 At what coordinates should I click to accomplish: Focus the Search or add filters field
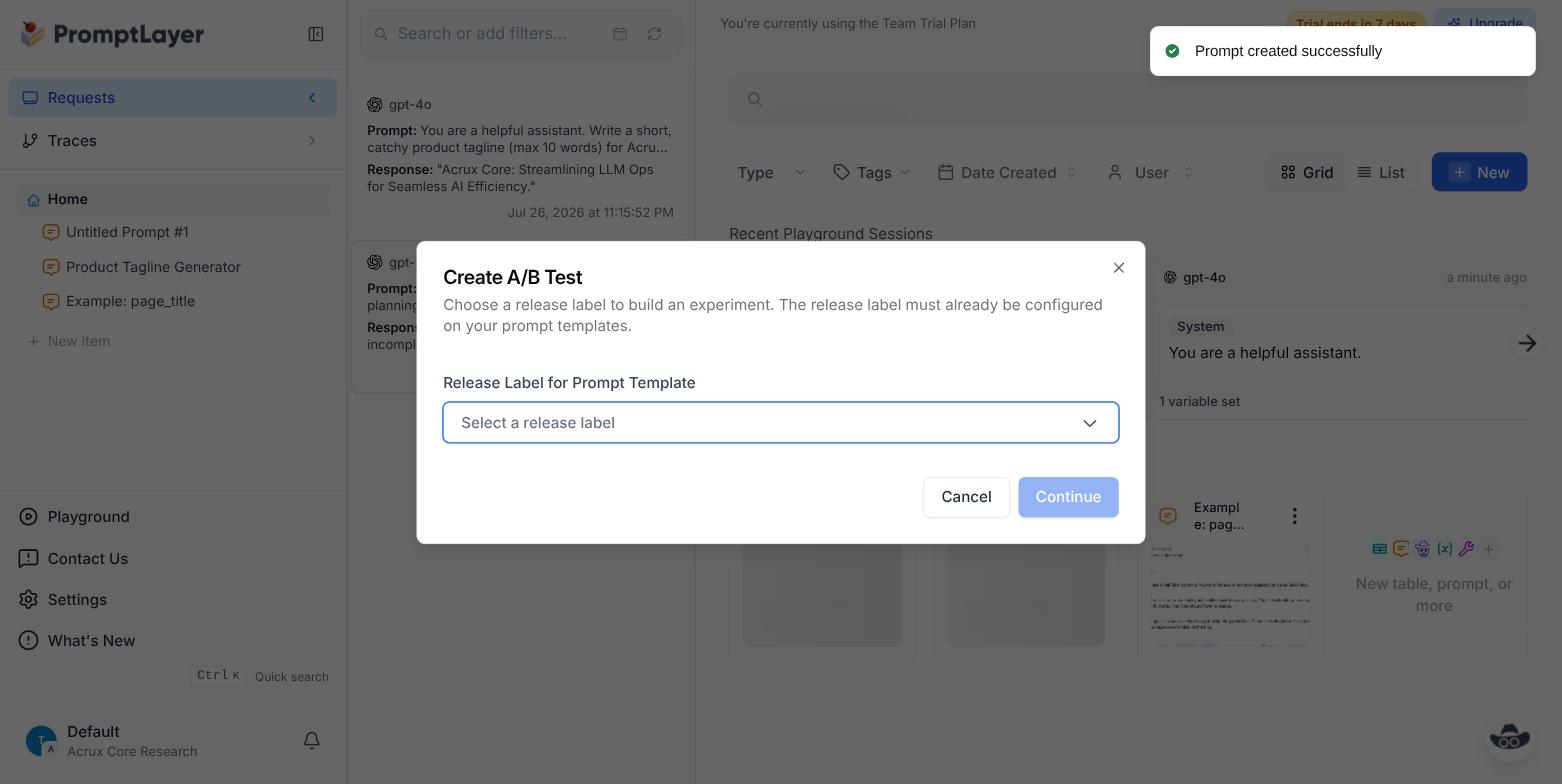(483, 34)
